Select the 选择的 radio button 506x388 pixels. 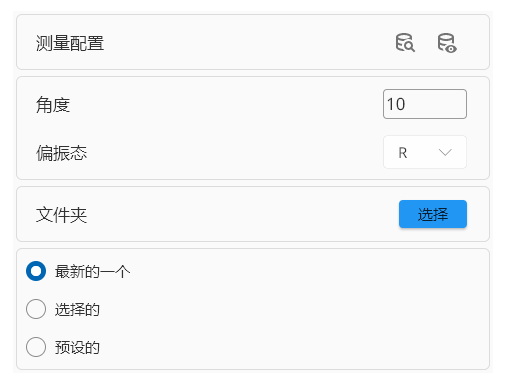click(36, 309)
